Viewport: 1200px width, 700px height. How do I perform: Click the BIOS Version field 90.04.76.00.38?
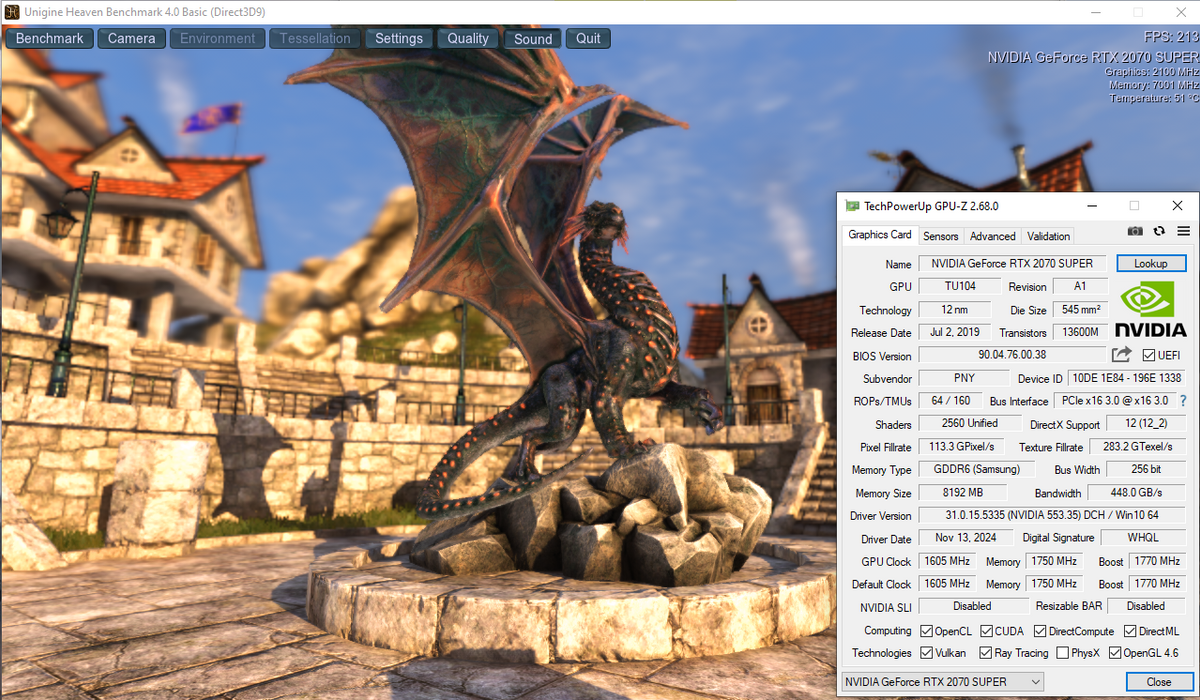click(x=1012, y=355)
